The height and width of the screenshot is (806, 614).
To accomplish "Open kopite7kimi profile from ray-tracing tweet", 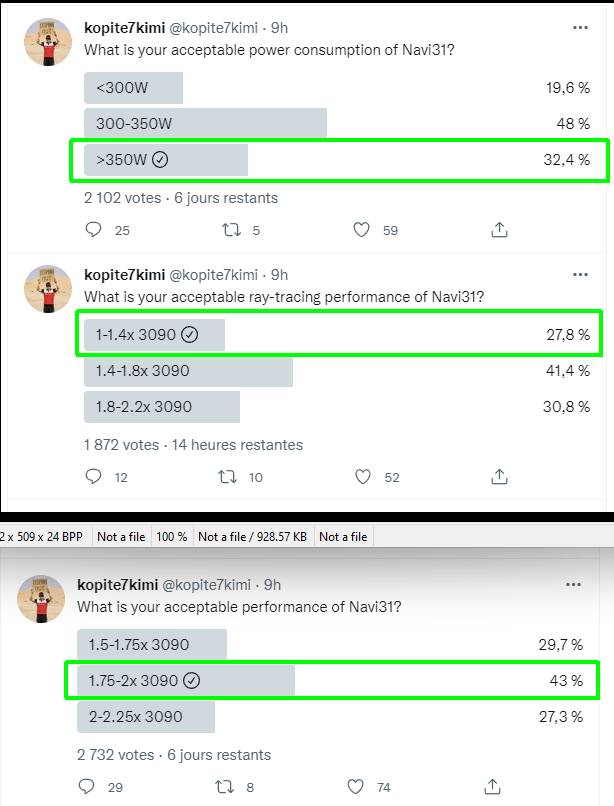I will coord(124,275).
